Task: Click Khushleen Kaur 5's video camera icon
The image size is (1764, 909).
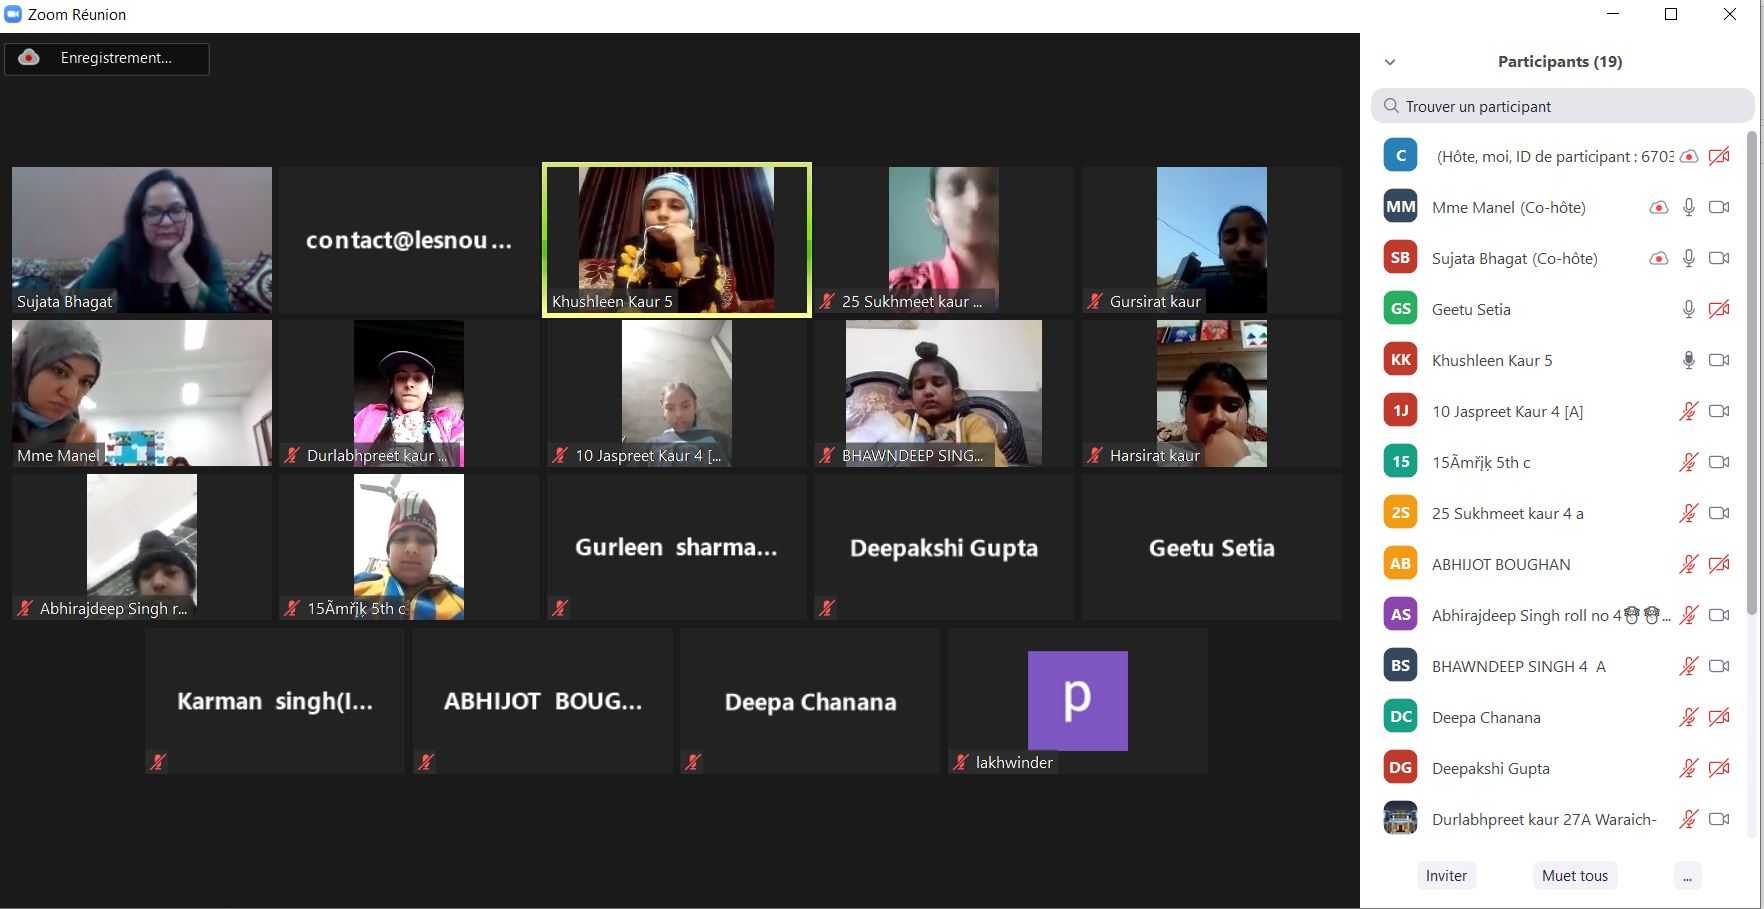Action: point(1718,361)
